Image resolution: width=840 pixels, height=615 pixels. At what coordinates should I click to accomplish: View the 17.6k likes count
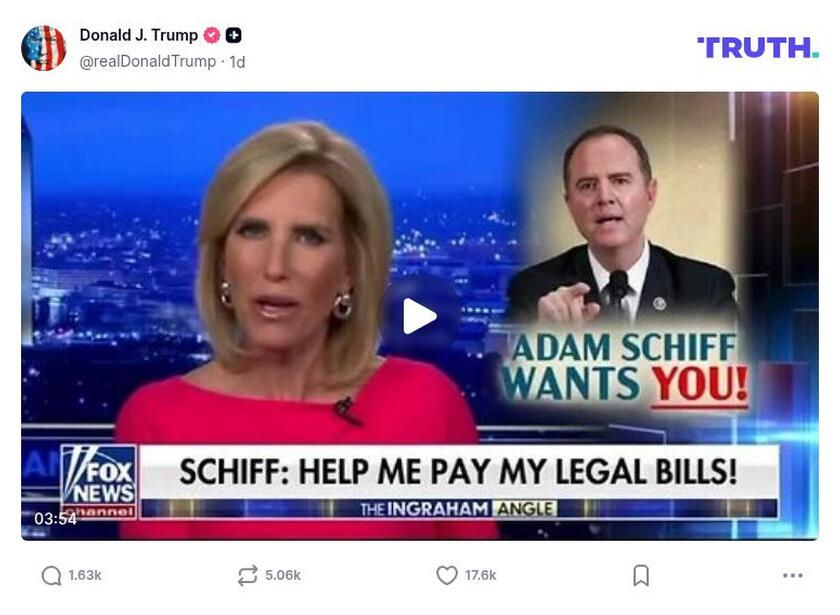point(481,575)
